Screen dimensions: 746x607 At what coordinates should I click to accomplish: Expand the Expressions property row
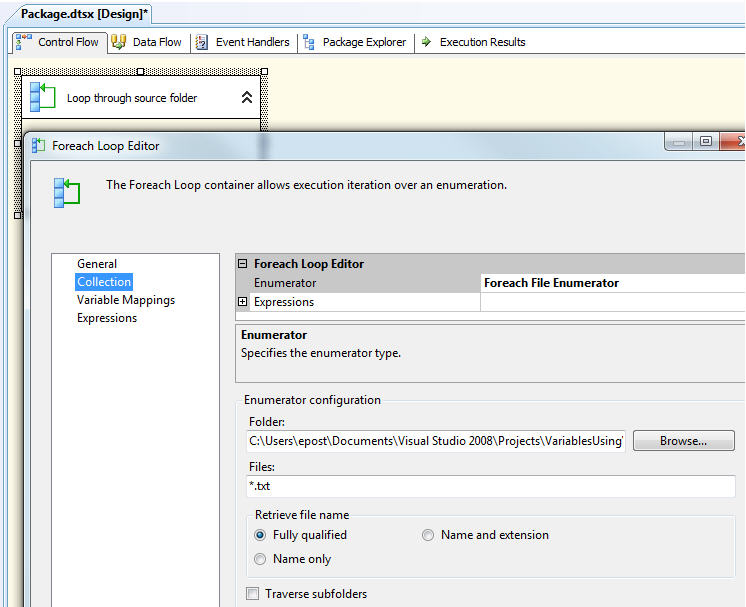tap(243, 302)
